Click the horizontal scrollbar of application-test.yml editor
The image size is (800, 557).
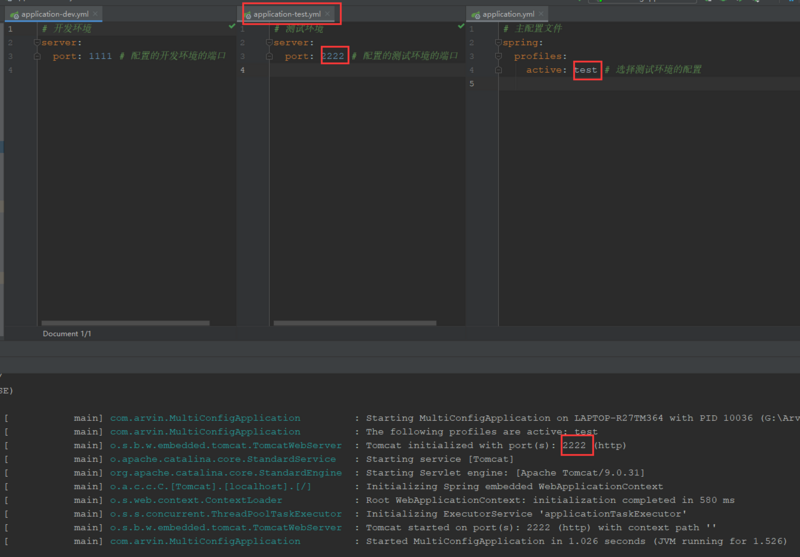(x=355, y=323)
